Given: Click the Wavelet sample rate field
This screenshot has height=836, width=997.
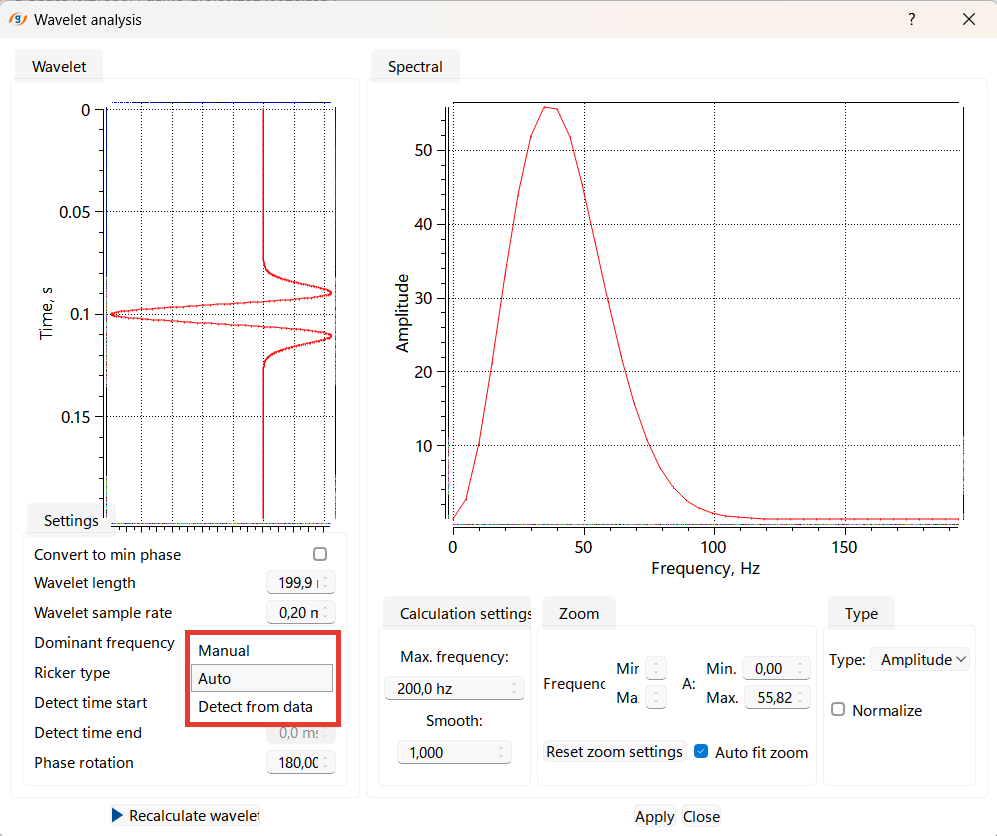Looking at the screenshot, I should 297,611.
